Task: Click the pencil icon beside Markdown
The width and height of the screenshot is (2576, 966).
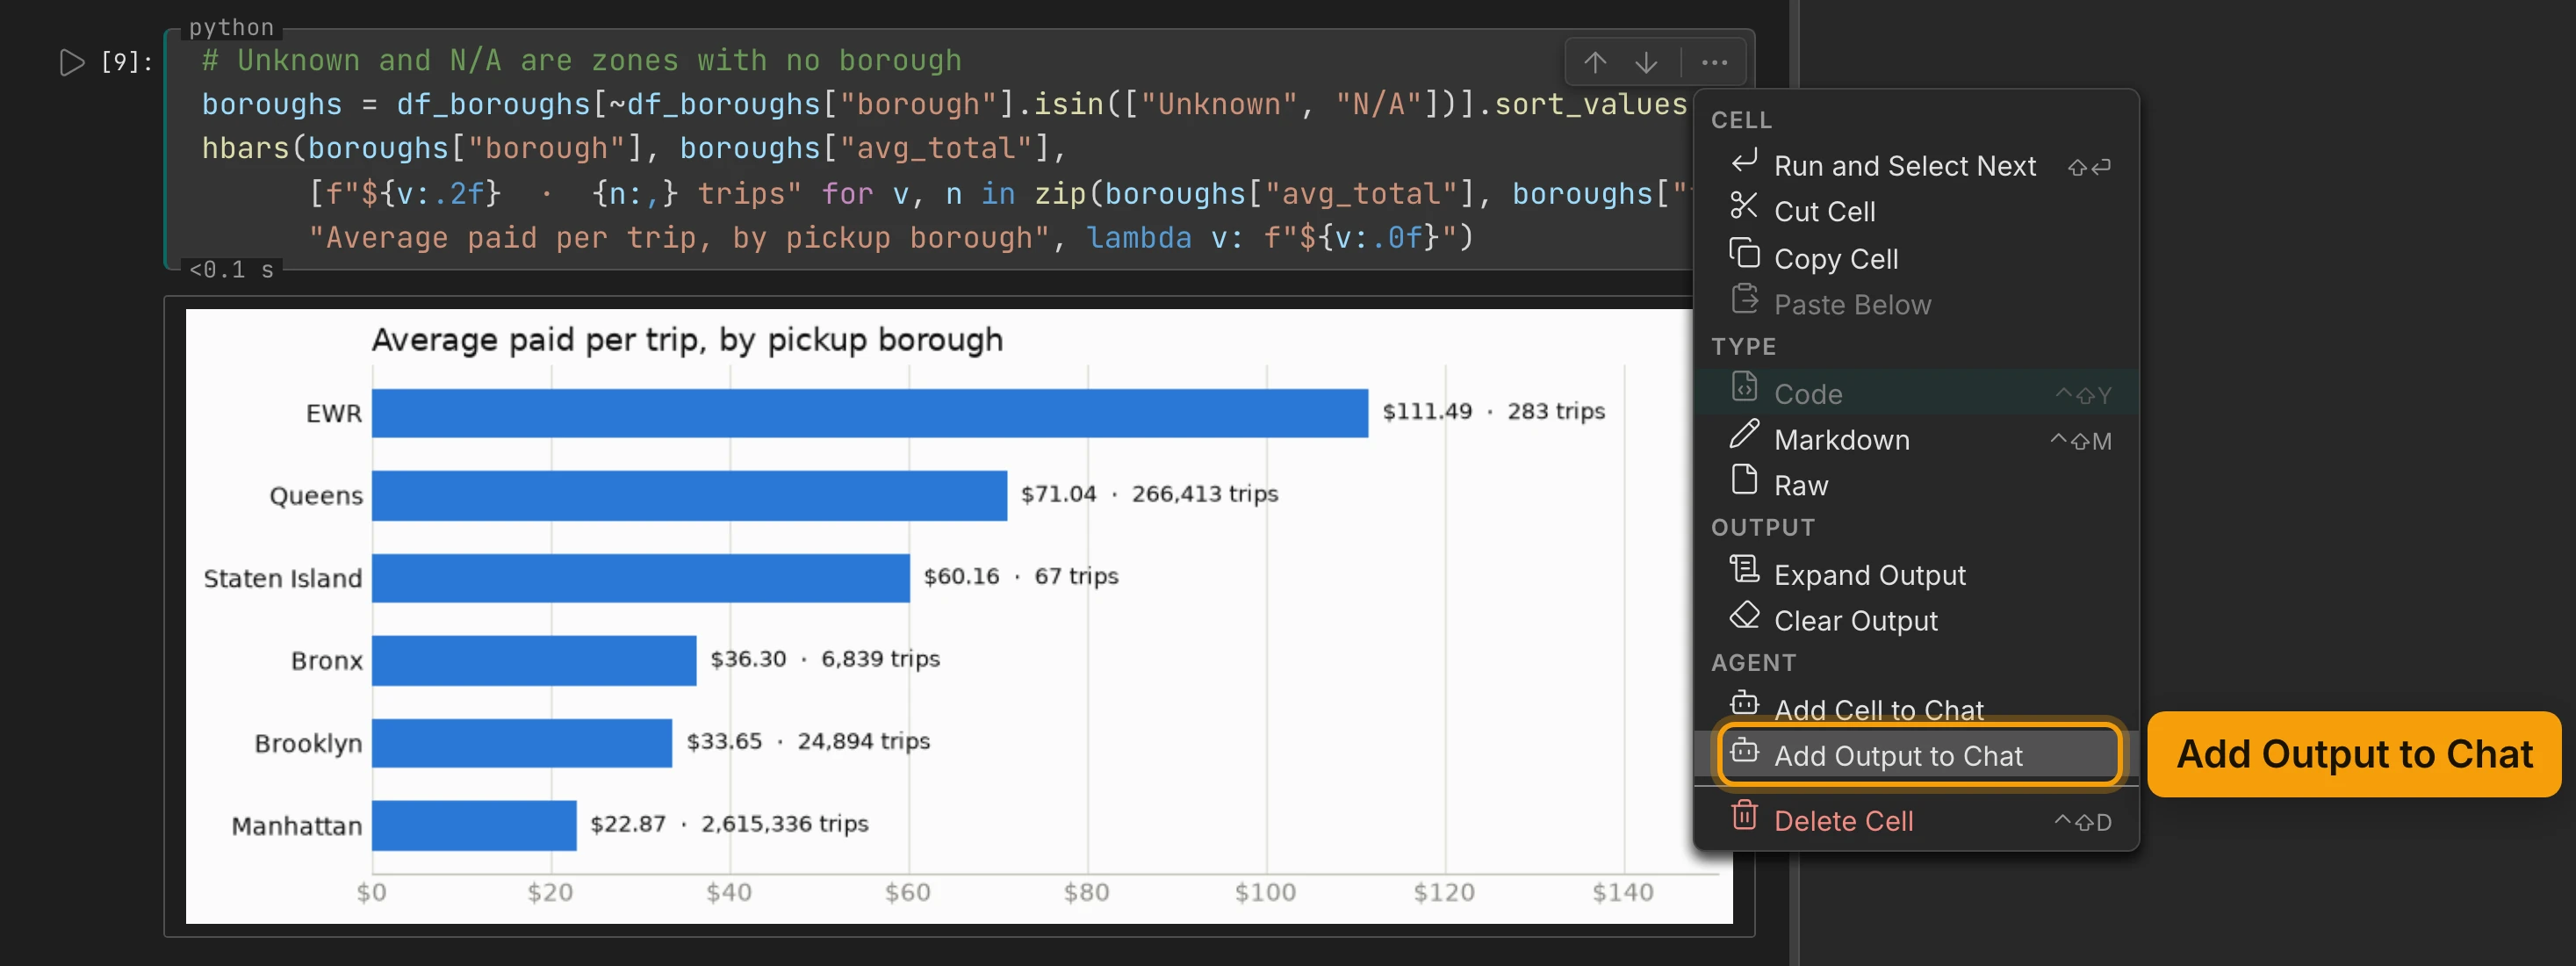Action: [1743, 434]
